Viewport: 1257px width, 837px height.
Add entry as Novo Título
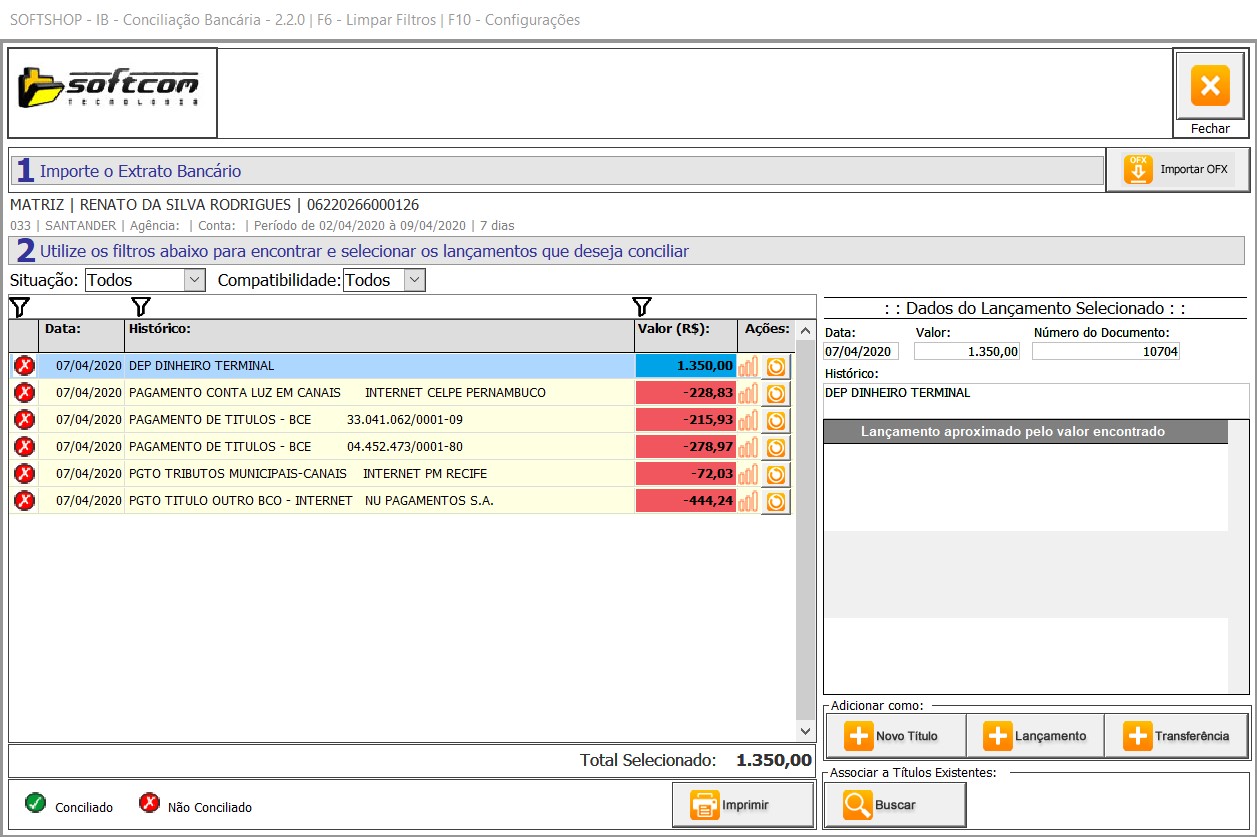point(895,736)
